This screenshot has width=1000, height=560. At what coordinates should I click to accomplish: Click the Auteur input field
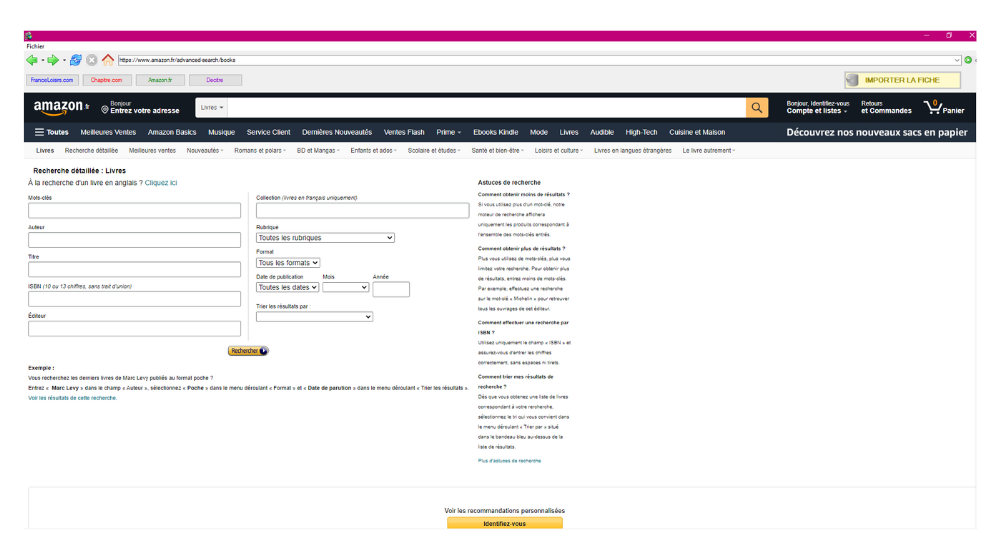[x=135, y=240]
